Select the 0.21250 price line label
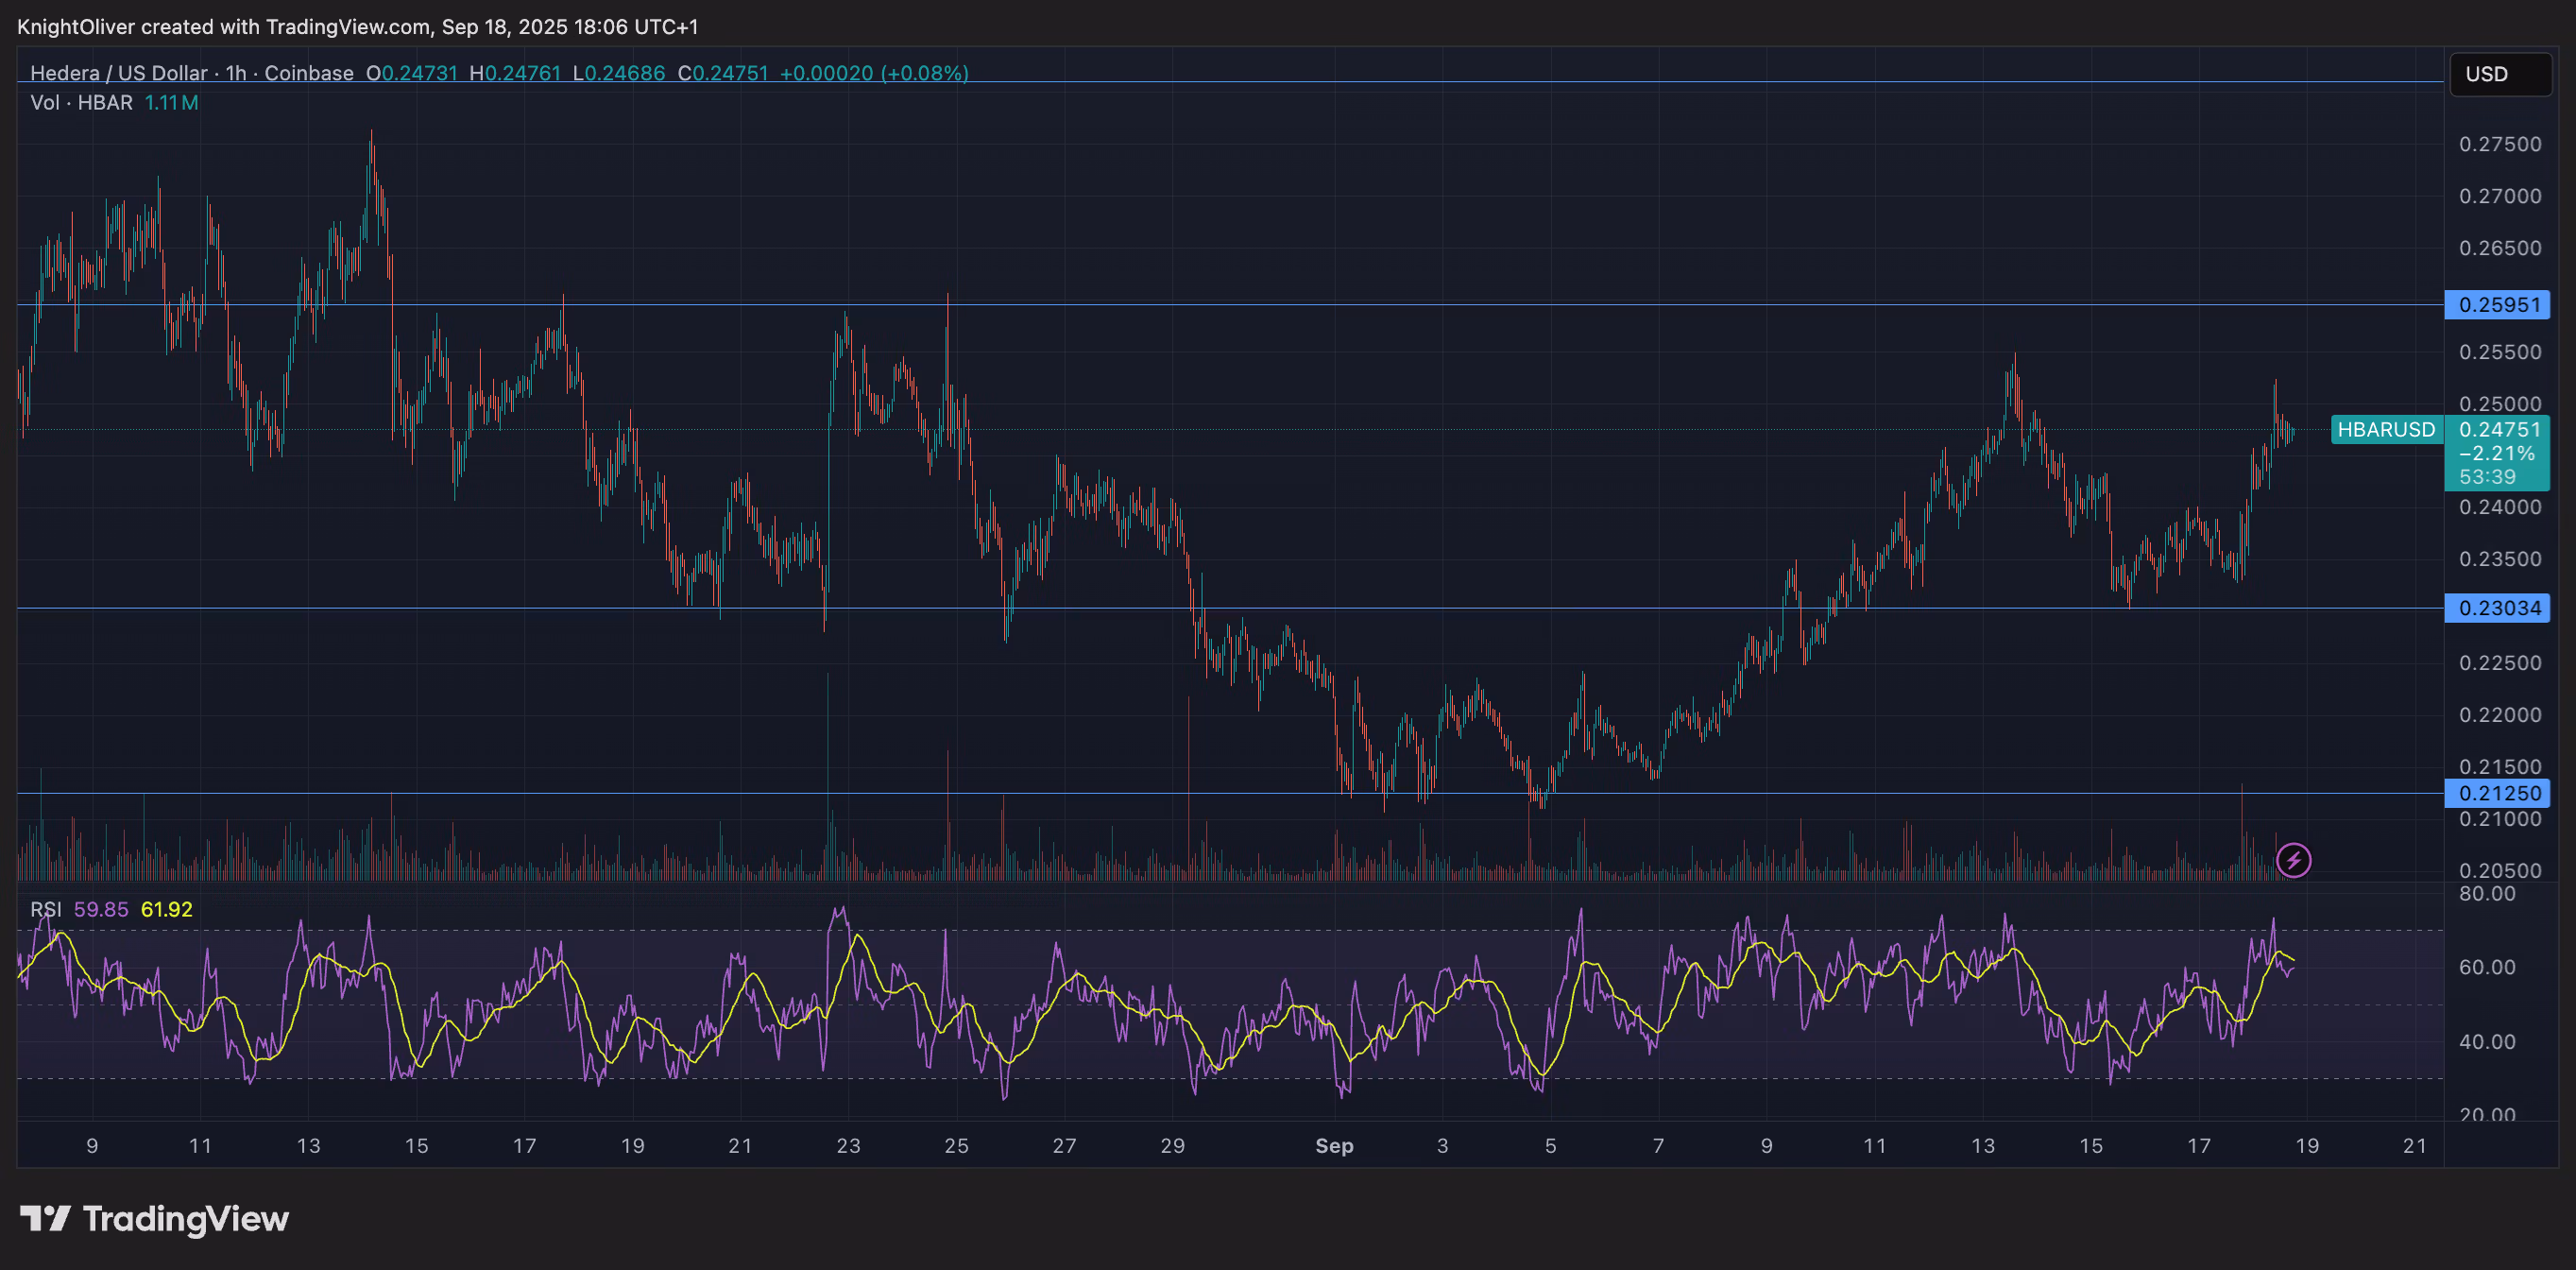The height and width of the screenshot is (1270, 2576). [2497, 793]
